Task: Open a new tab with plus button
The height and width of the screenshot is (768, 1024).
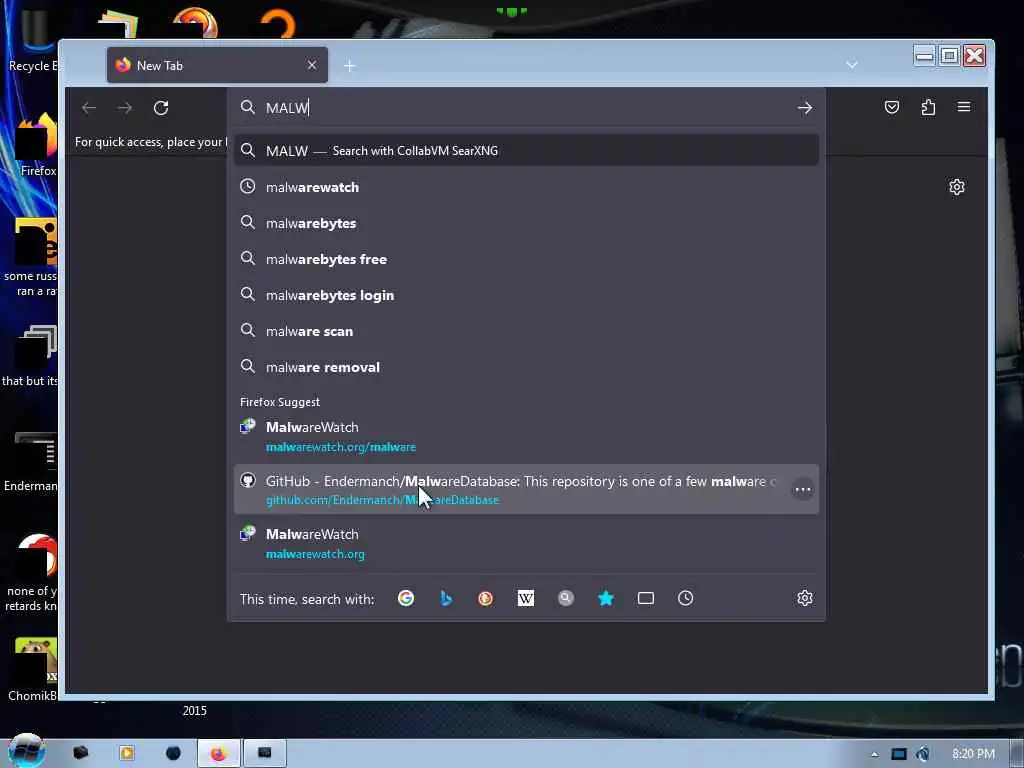Action: tap(349, 66)
